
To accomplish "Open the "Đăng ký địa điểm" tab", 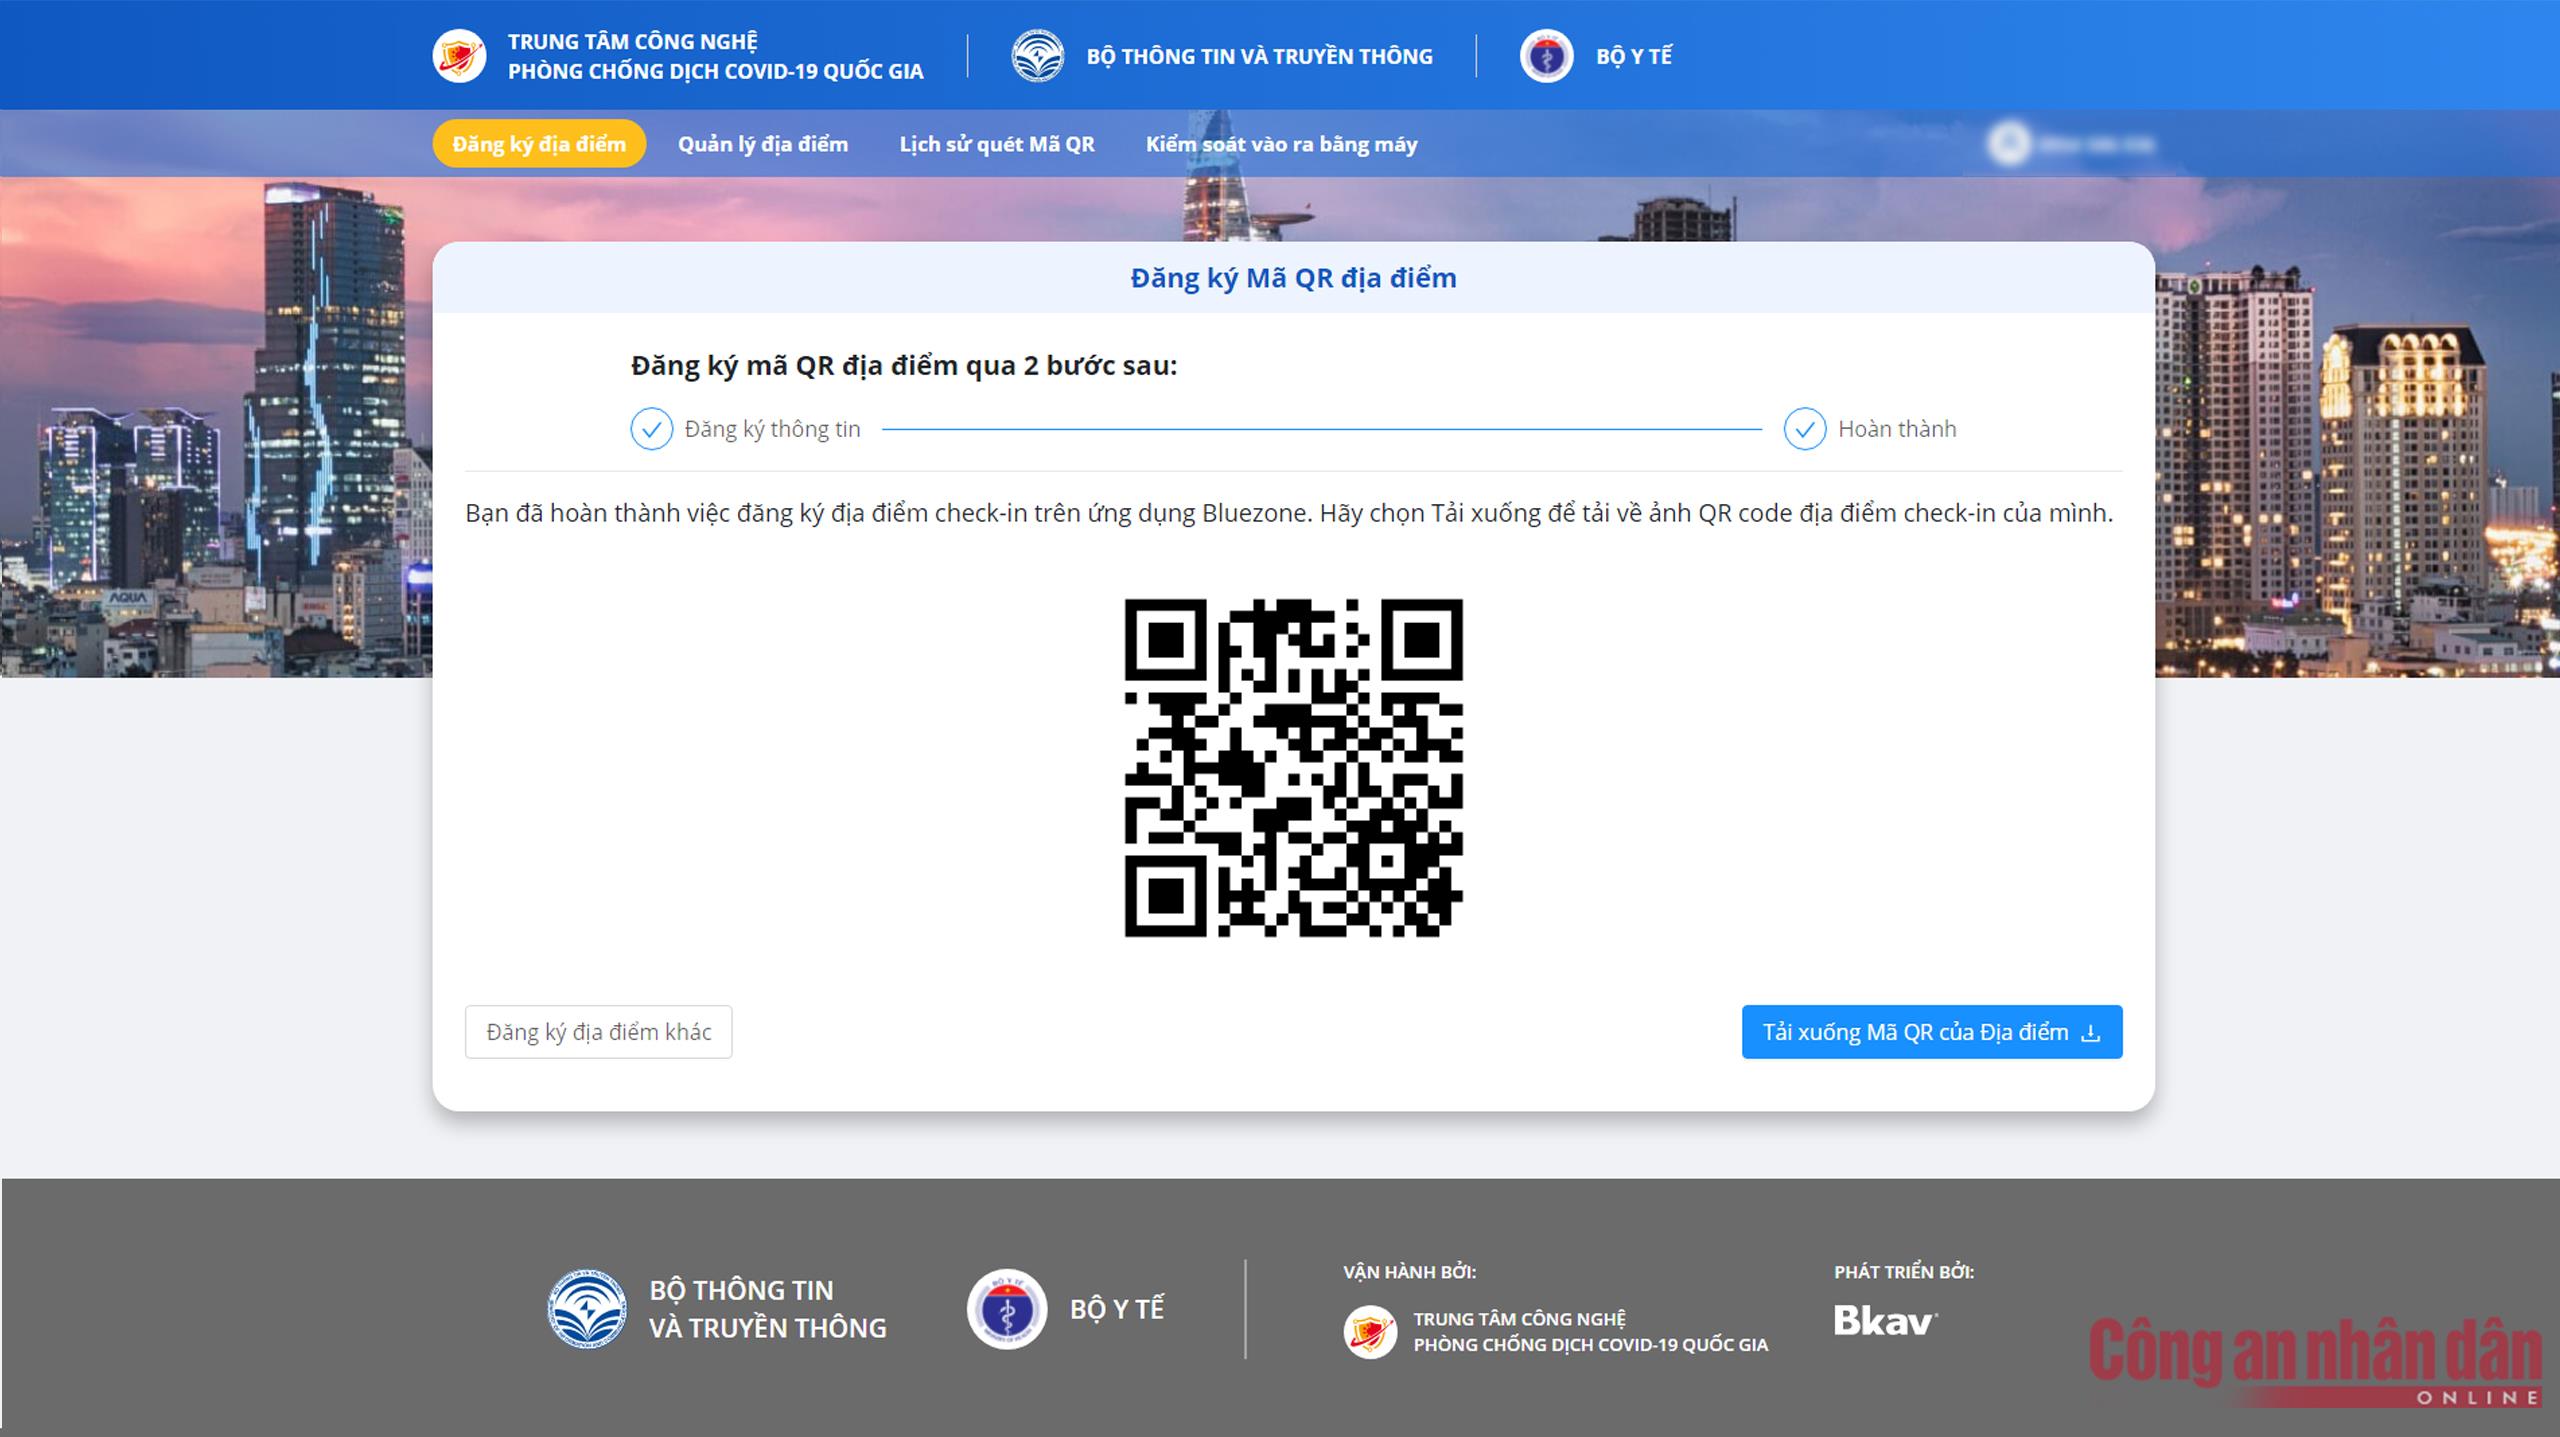I will 539,144.
